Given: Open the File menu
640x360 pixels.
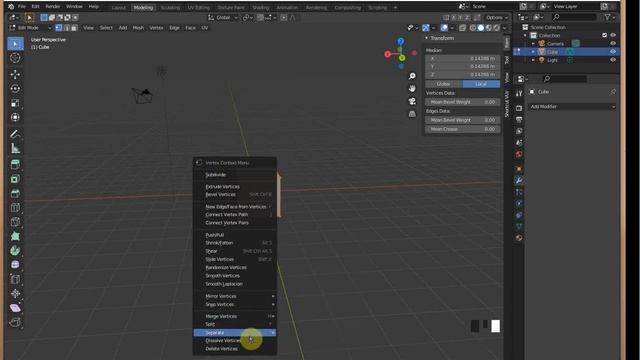Looking at the screenshot, I should click(x=22, y=7).
